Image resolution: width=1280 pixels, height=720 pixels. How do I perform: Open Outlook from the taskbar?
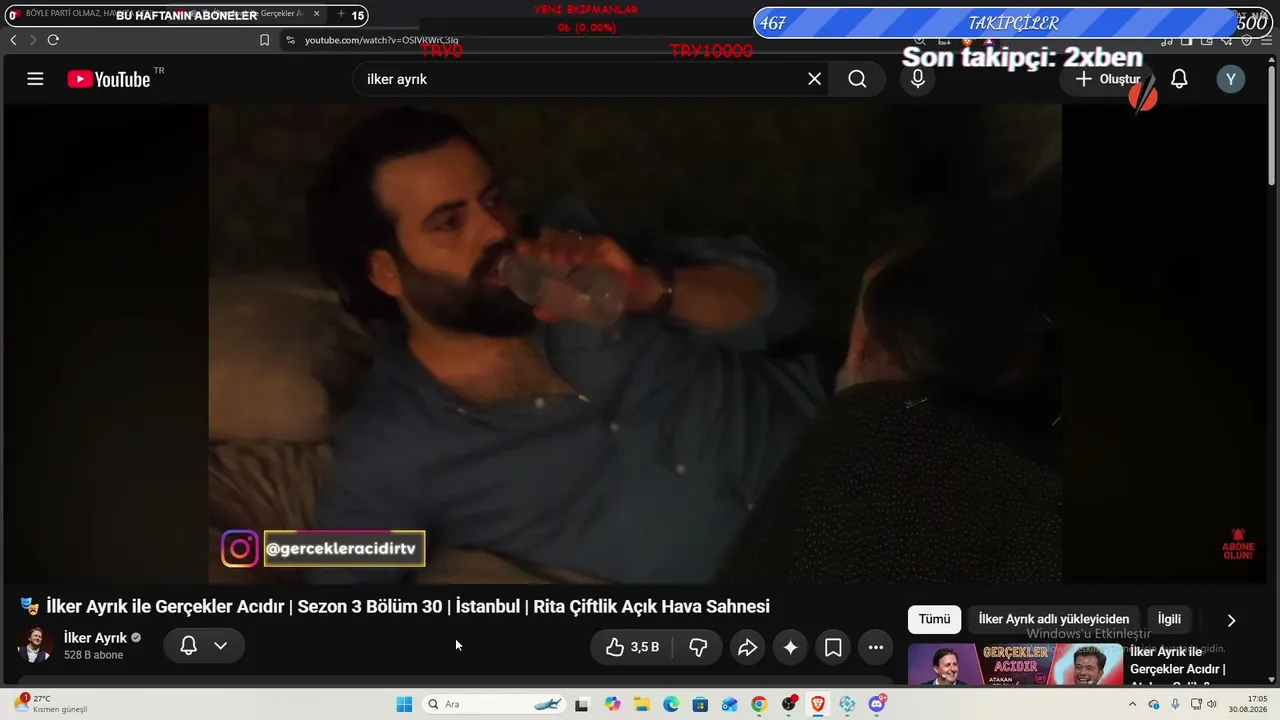[729, 704]
